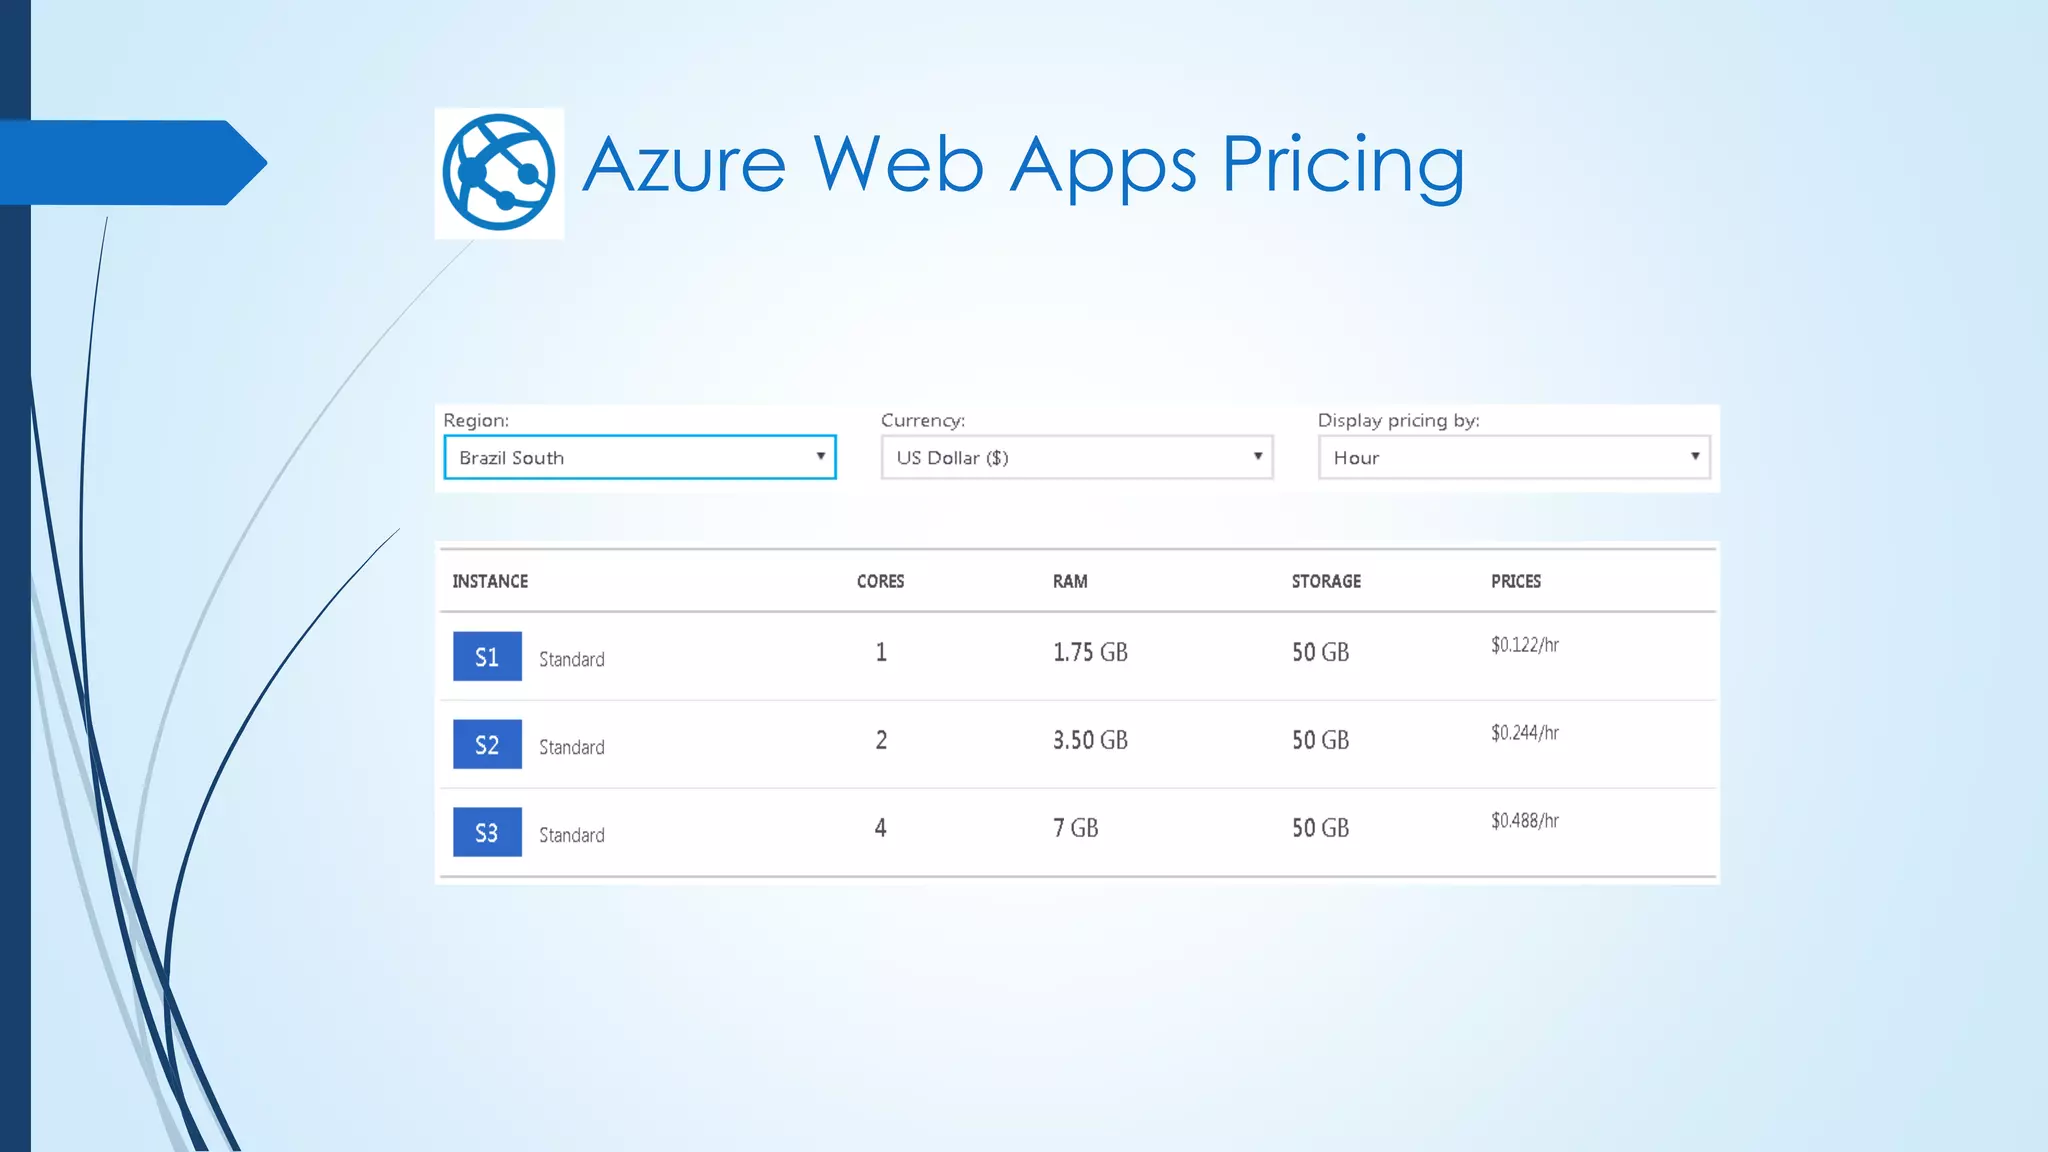Click the CORES column header
The height and width of the screenshot is (1152, 2048).
880,581
